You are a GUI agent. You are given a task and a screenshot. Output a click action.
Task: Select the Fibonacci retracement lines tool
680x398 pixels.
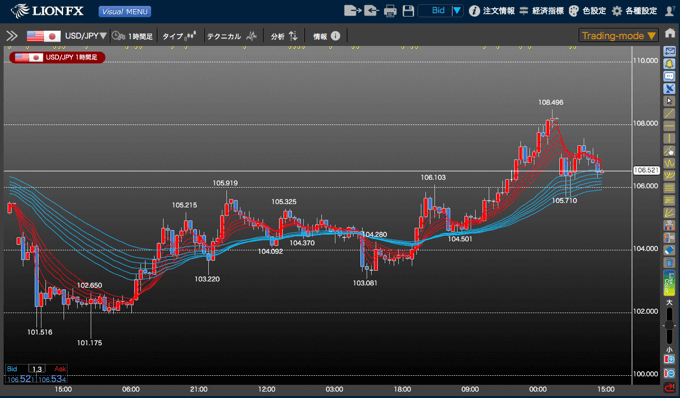tap(669, 200)
